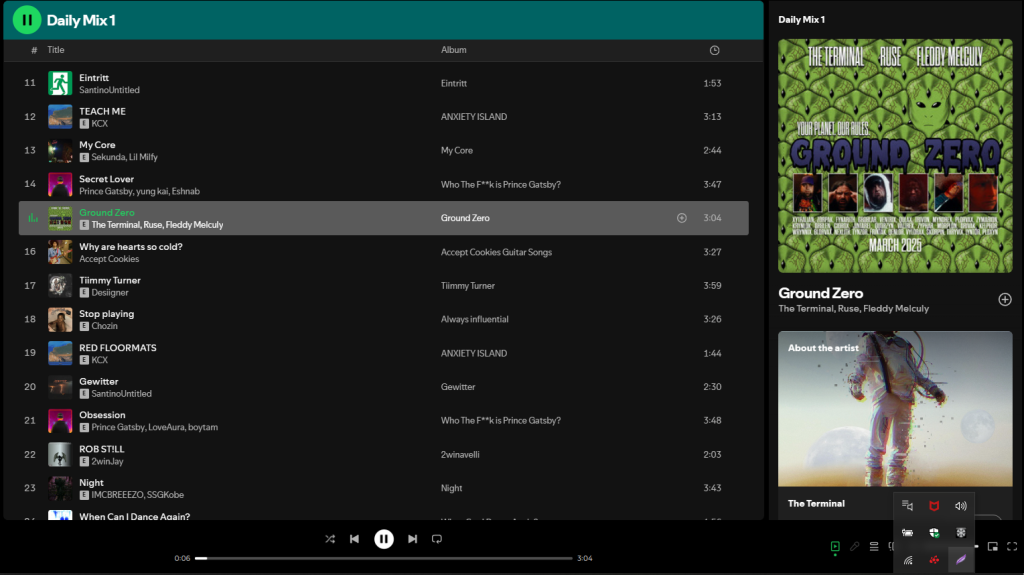The height and width of the screenshot is (575, 1024).
Task: Open McAfee icon in system tray
Action: point(934,506)
